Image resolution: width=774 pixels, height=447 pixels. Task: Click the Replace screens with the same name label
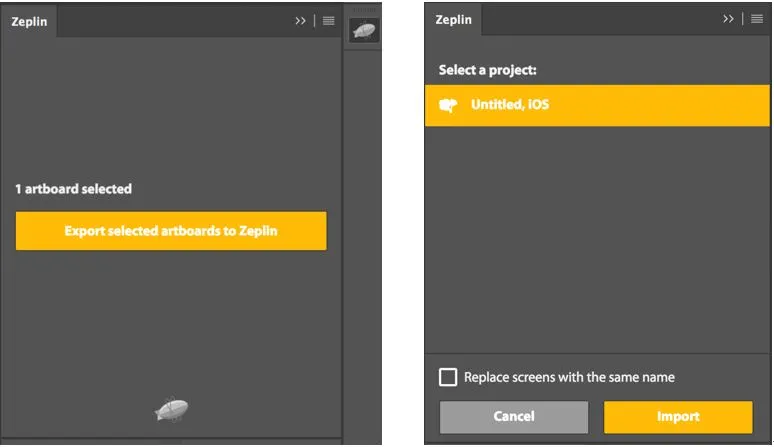569,377
